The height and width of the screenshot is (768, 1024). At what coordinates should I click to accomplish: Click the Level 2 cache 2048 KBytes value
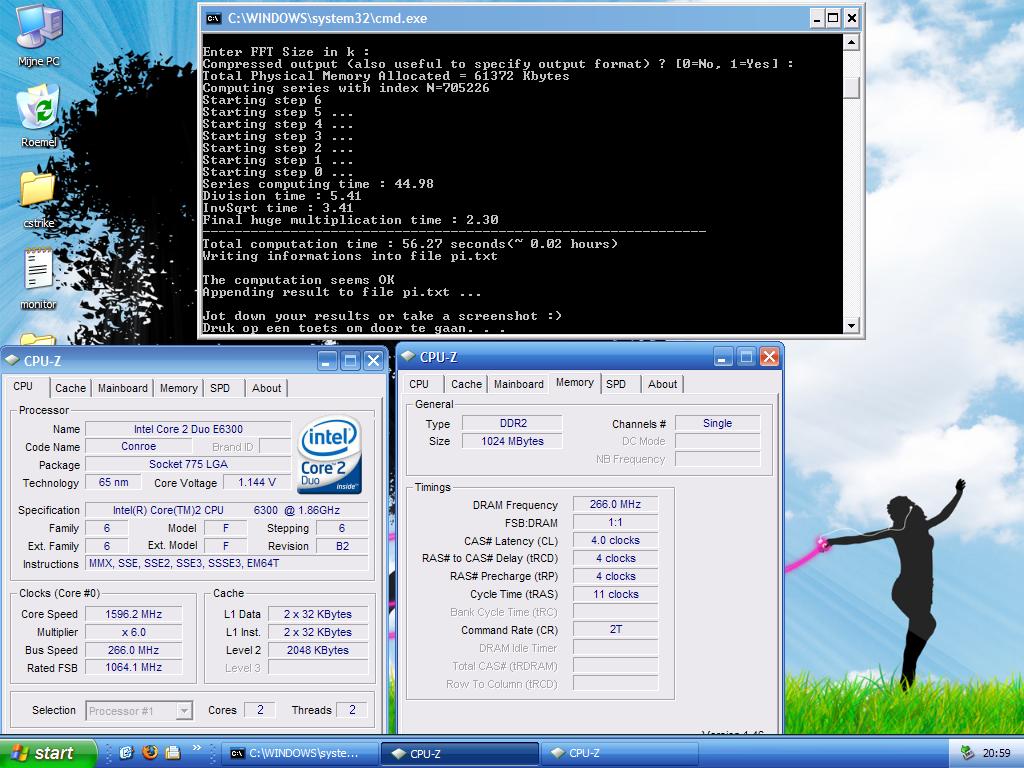coord(317,650)
